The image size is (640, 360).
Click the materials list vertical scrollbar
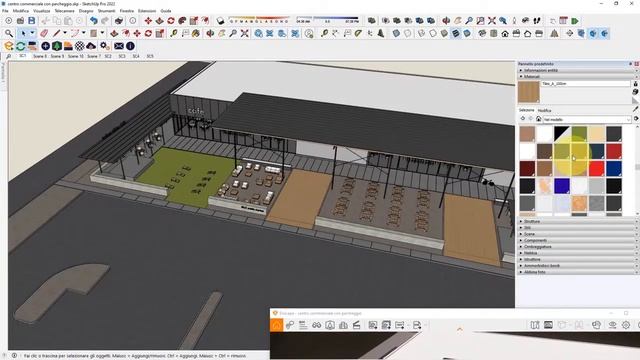tap(637, 170)
